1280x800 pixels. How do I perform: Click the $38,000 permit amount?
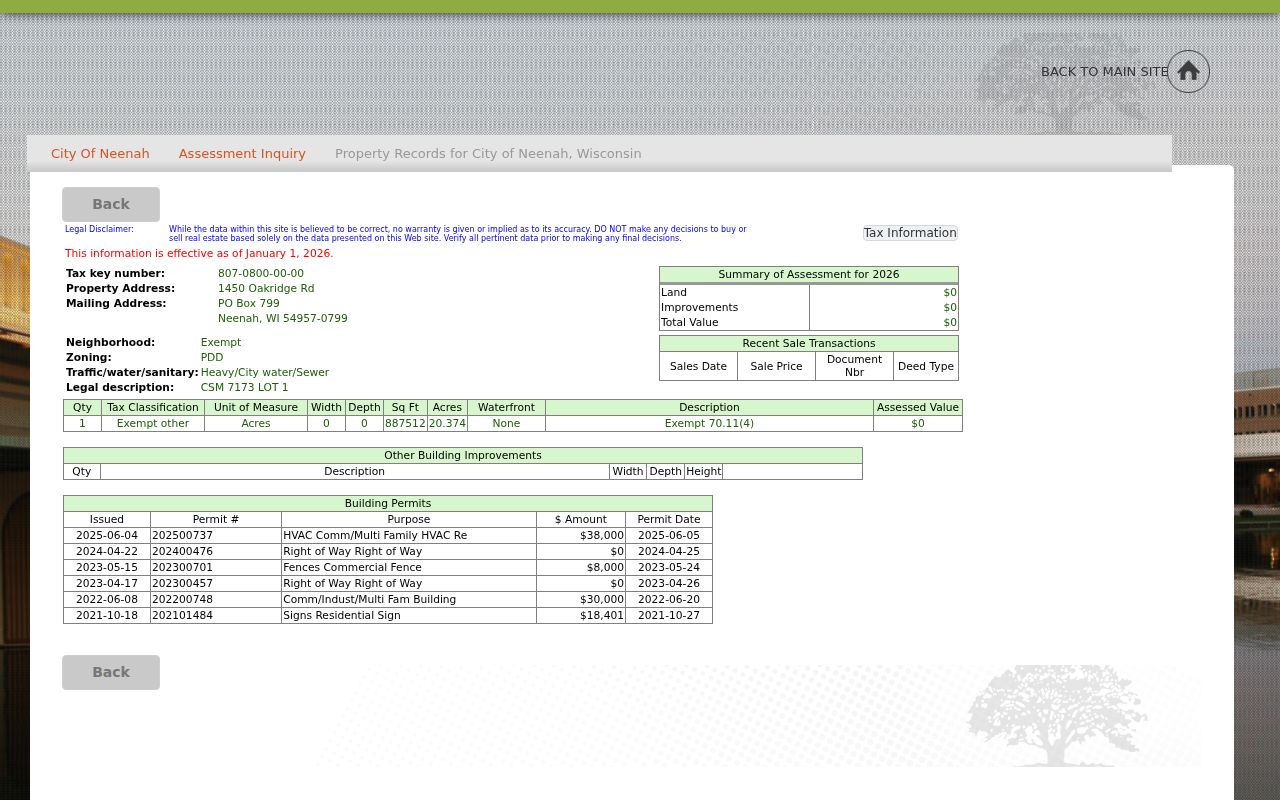click(581, 535)
